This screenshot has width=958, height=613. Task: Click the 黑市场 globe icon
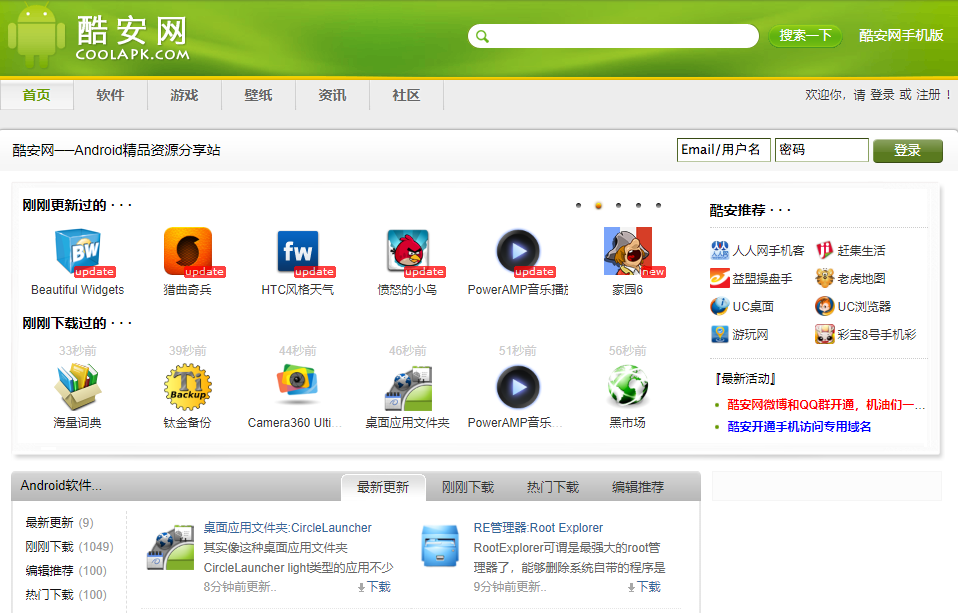point(627,386)
